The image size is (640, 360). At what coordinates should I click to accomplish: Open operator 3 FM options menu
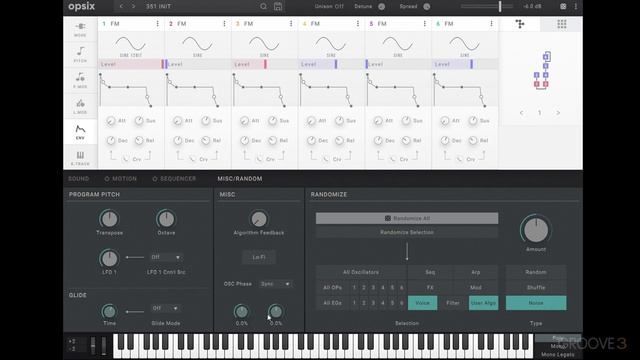coord(291,24)
